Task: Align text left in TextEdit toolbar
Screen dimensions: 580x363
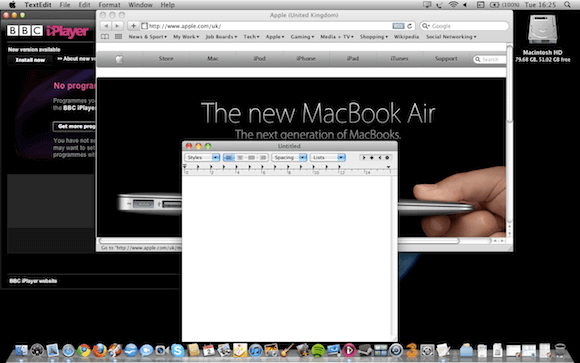Action: click(x=229, y=158)
